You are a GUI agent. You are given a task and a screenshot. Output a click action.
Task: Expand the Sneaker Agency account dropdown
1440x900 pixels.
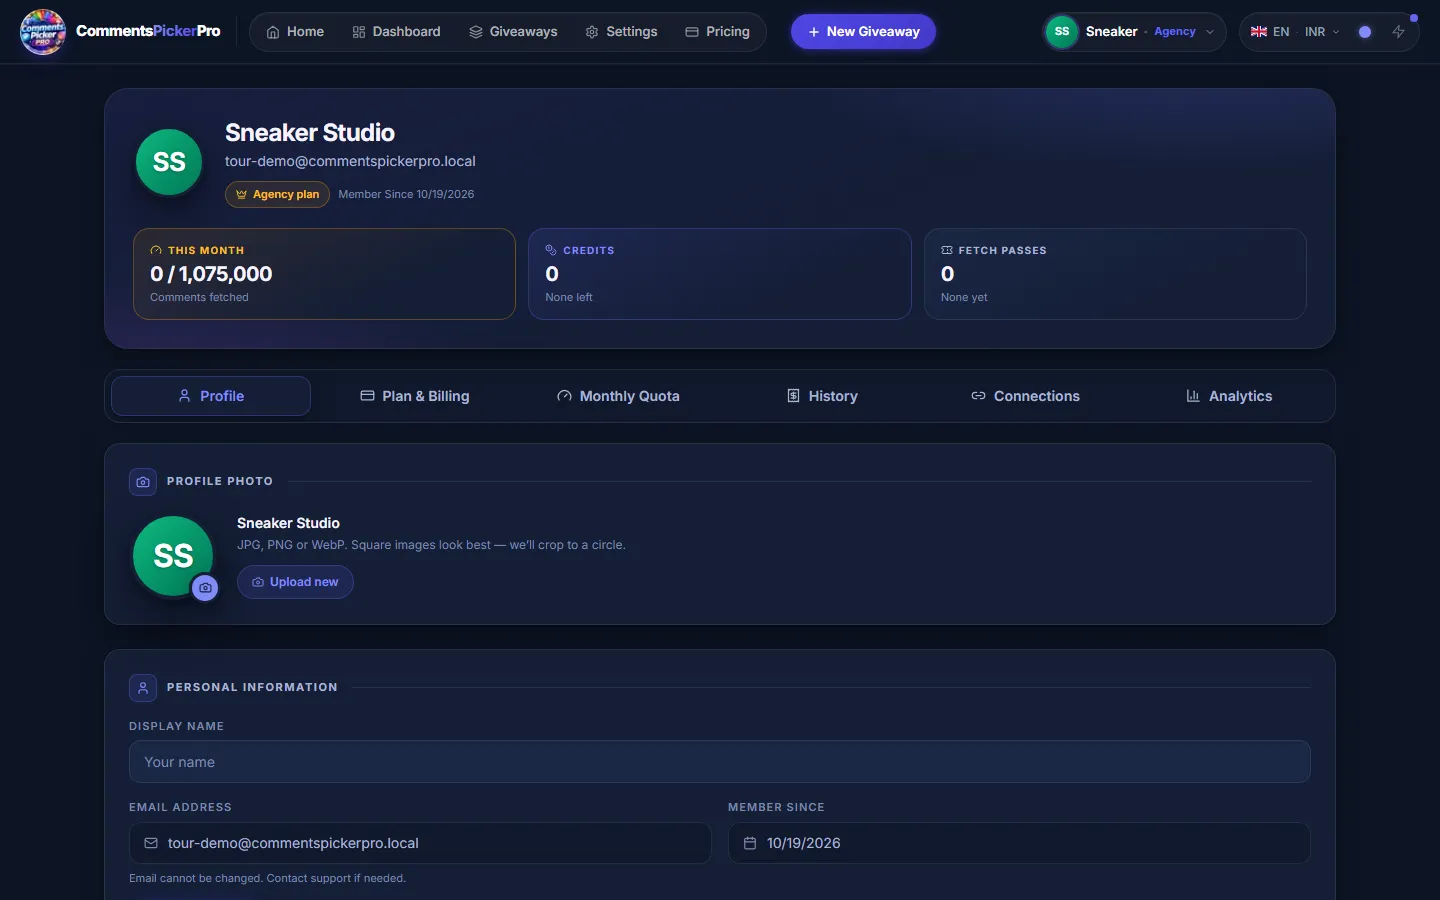[x=1134, y=32]
